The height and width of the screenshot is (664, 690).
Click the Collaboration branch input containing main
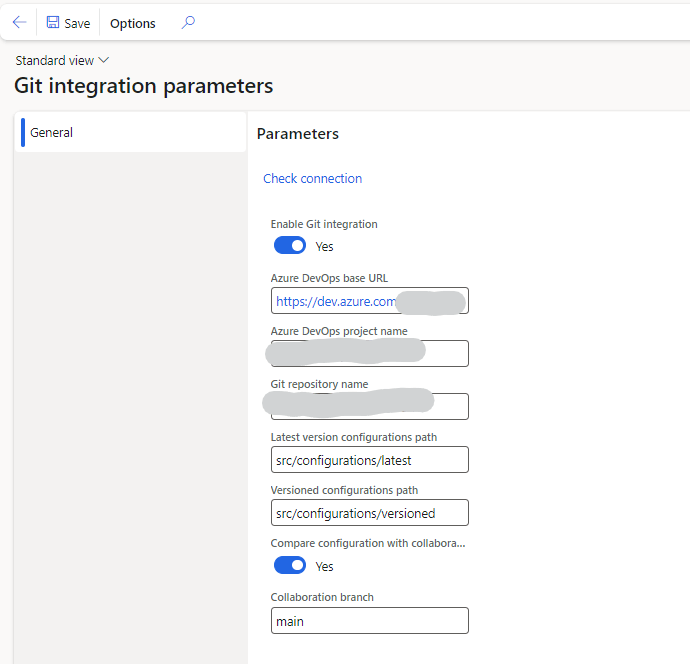[369, 621]
